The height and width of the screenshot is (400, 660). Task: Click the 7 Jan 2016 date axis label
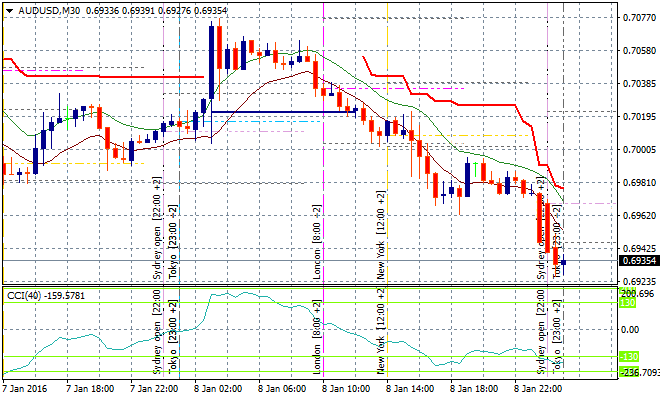[24, 388]
